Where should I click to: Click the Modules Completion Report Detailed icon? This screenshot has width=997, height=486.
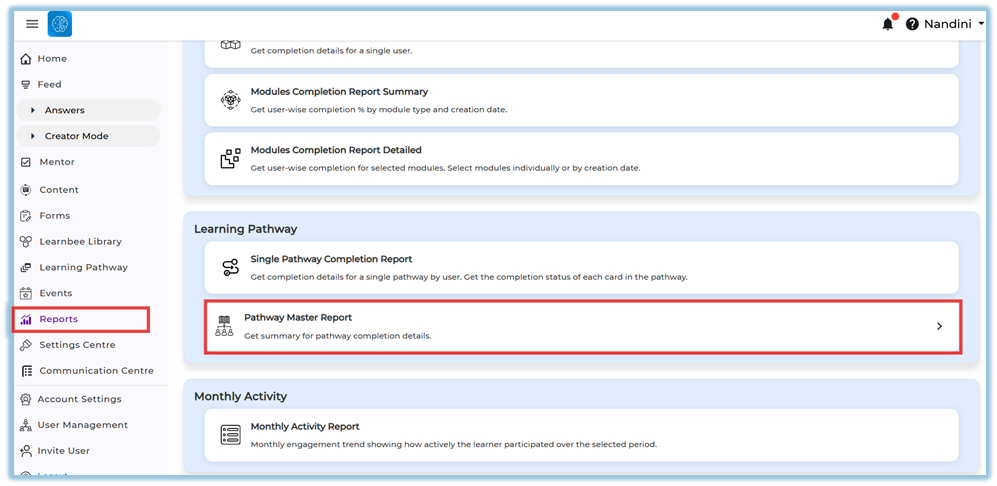230,159
